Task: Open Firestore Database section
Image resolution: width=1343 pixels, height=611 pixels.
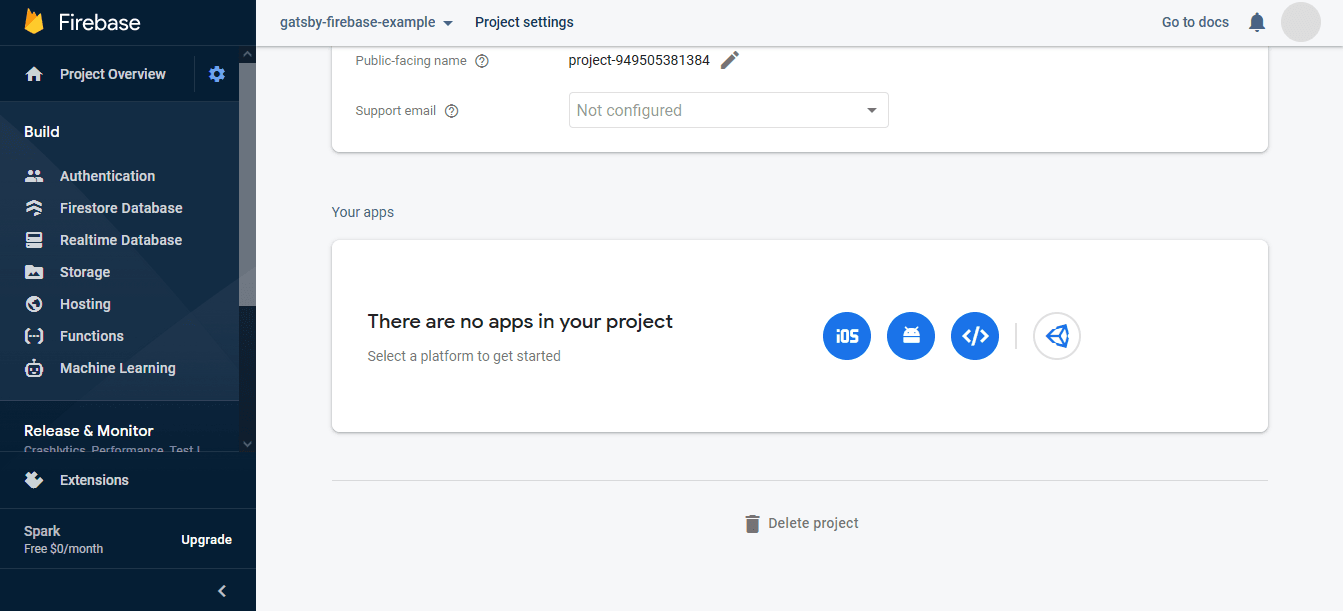Action: tap(121, 208)
